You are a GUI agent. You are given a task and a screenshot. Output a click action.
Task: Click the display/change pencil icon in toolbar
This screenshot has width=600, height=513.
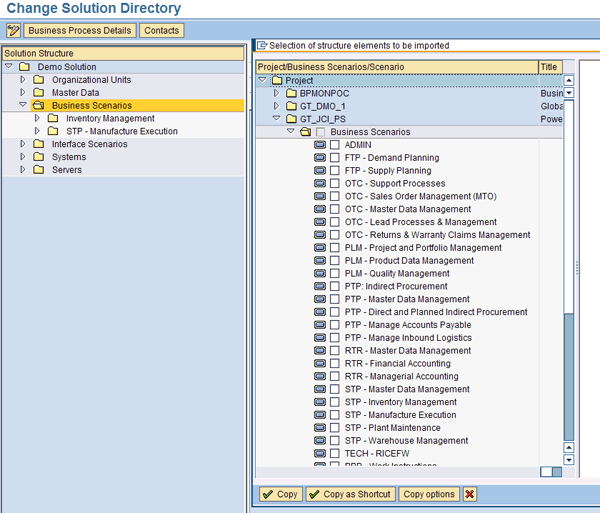13,31
